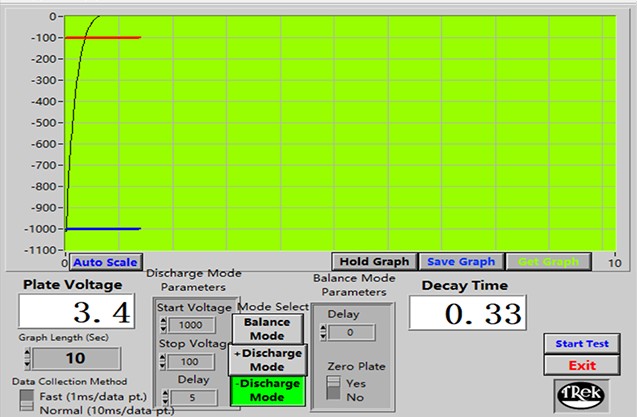This screenshot has height=417, width=637.
Task: Toggle the green -Discharge Mode button
Action: [265, 390]
